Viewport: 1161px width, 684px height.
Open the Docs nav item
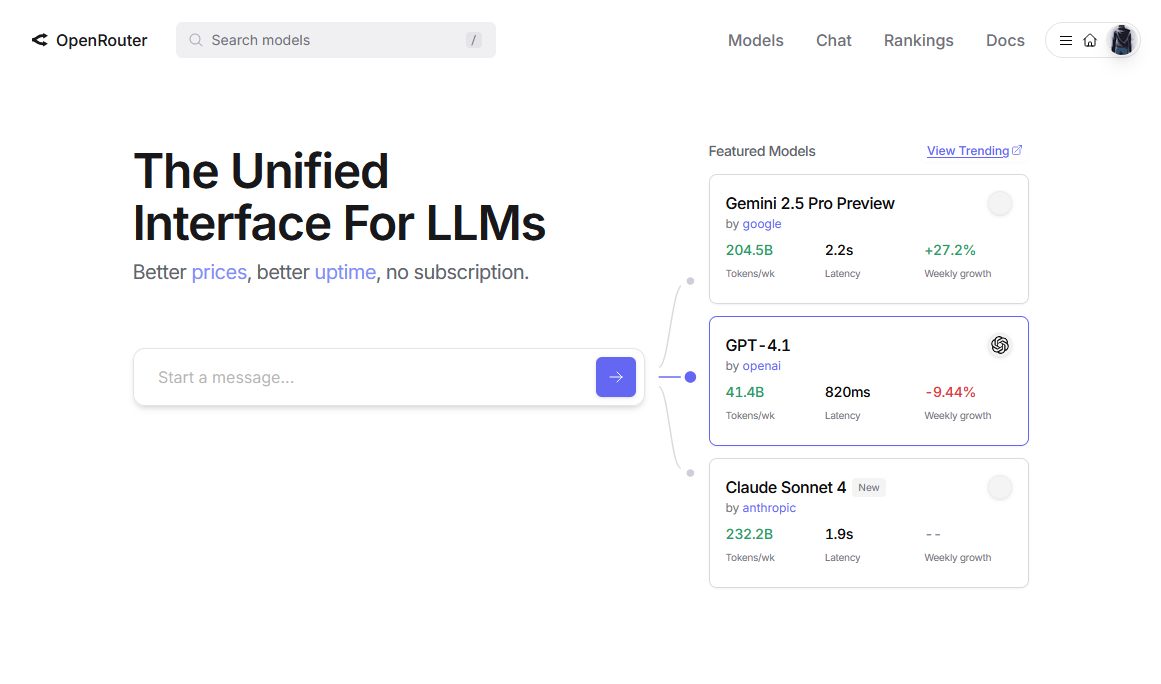(1005, 41)
